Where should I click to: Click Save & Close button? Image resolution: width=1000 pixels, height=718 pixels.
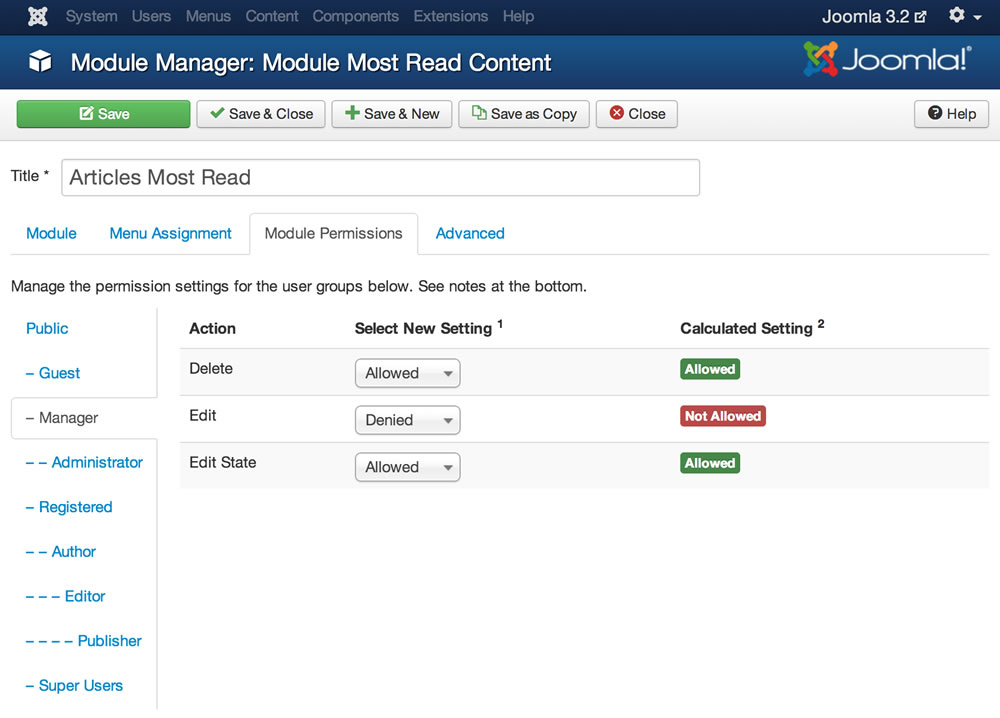261,114
